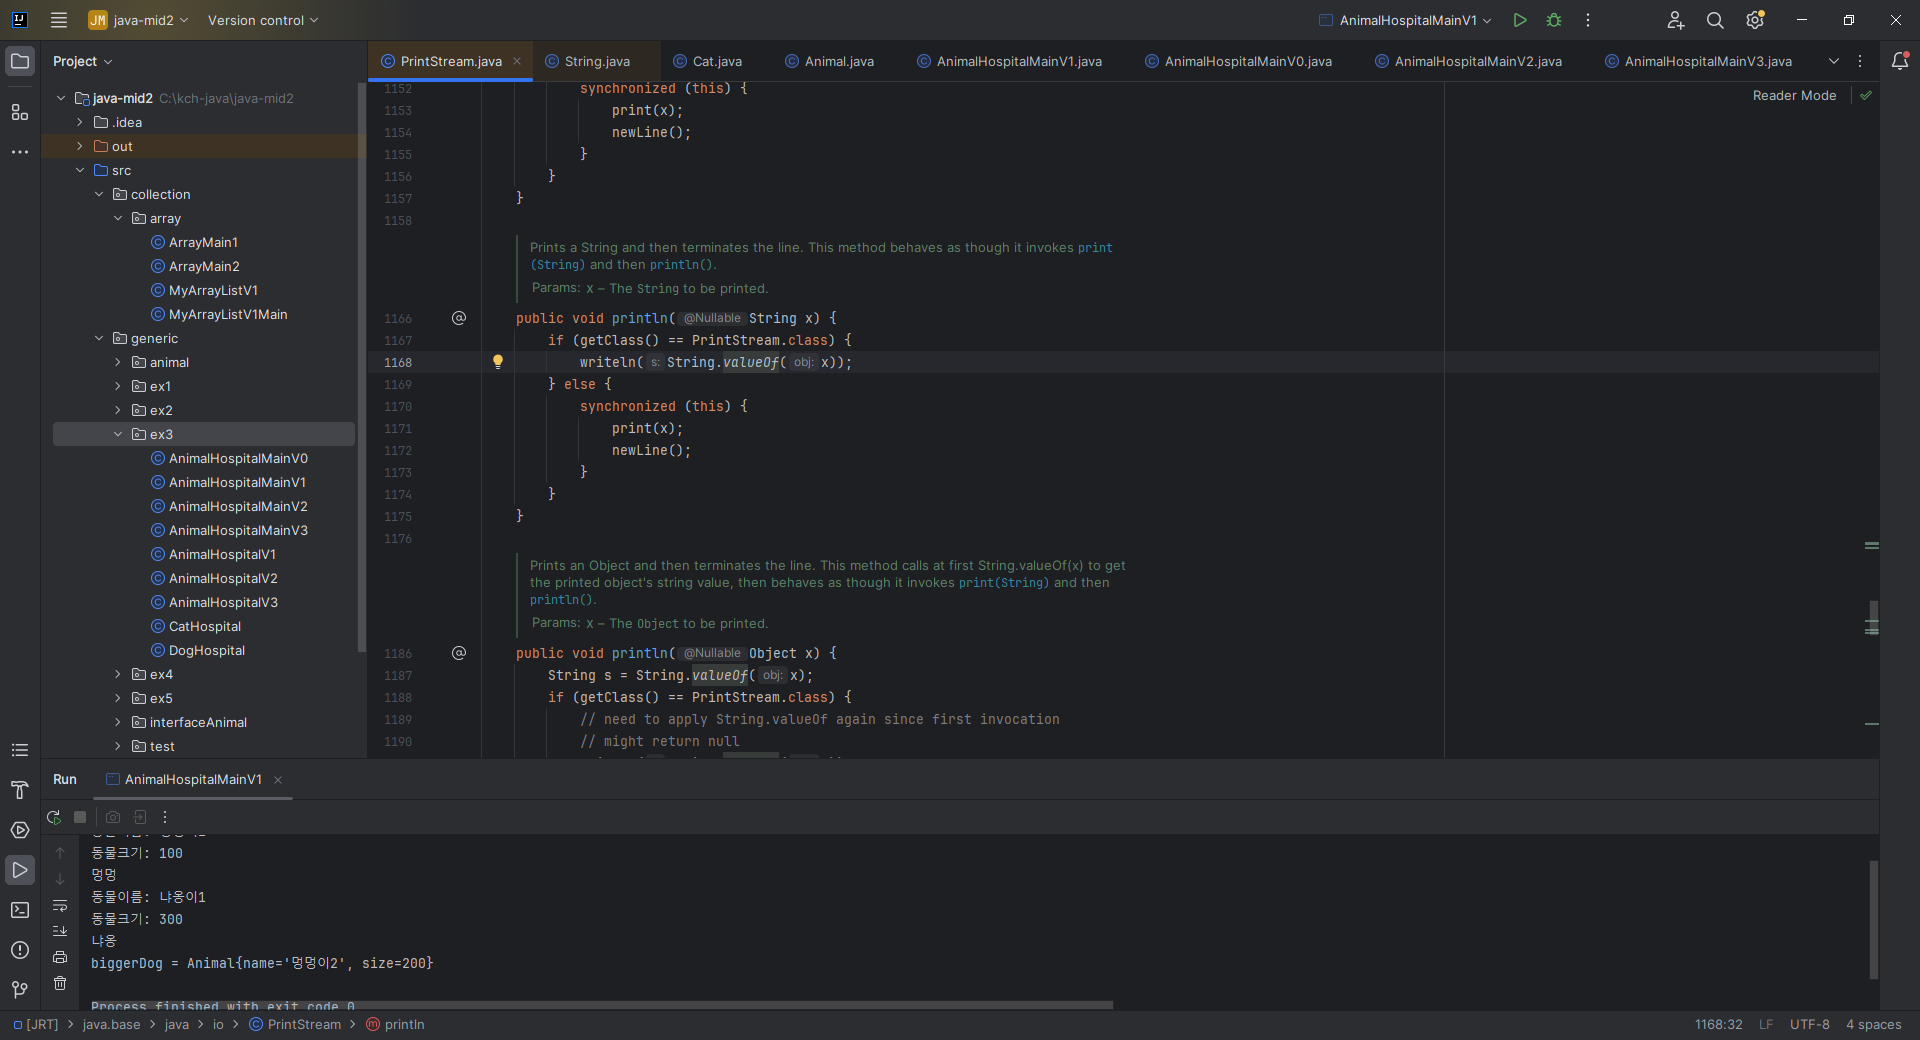Image resolution: width=1920 pixels, height=1040 pixels.
Task: Open the Terminal tool window
Action: 20,910
